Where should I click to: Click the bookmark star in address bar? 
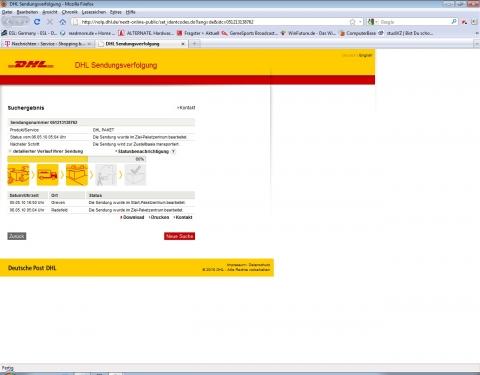click(x=352, y=22)
